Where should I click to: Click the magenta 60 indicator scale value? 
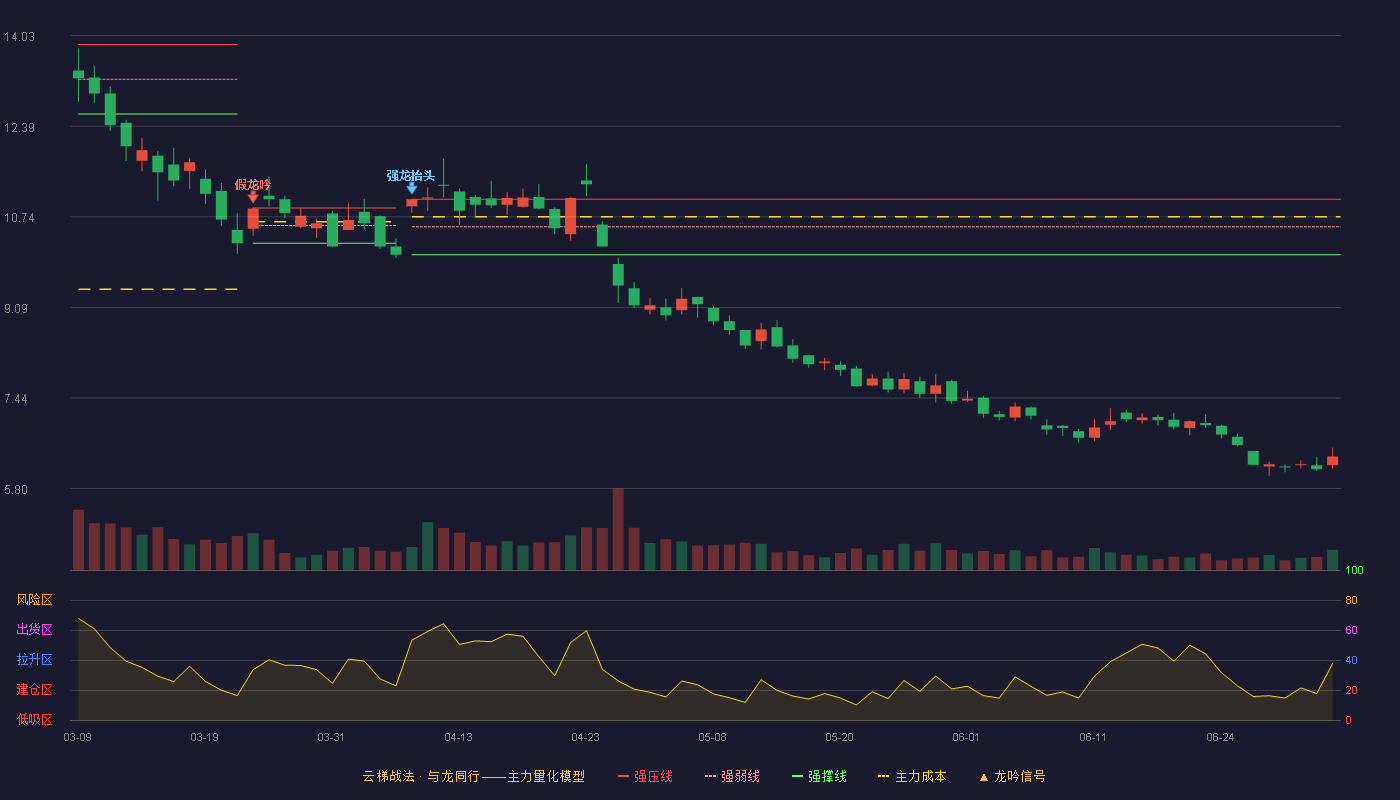(1351, 630)
